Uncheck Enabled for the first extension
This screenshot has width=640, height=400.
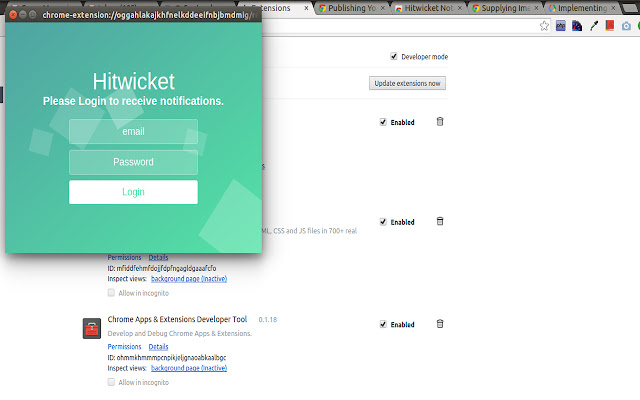[383, 122]
